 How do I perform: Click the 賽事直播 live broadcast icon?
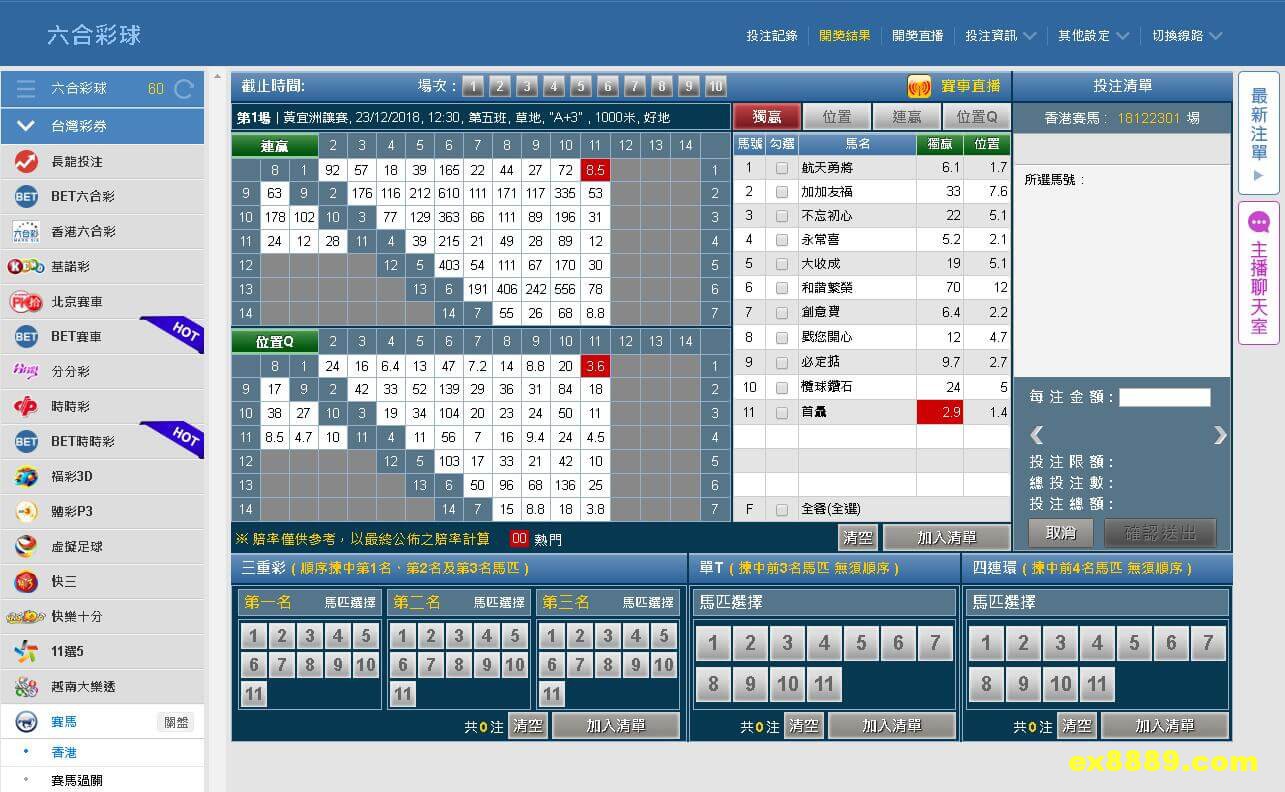[x=919, y=87]
